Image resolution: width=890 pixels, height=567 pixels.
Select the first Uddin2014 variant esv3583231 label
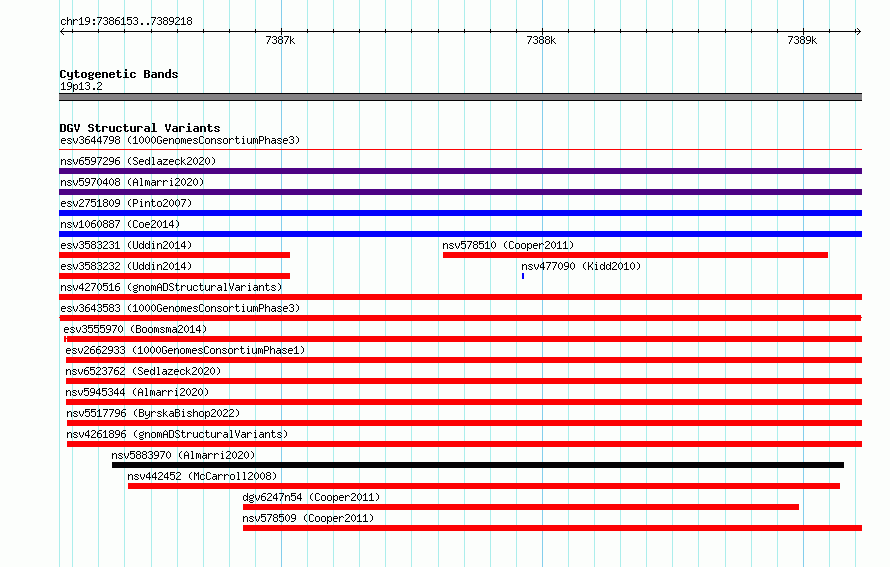coord(126,245)
